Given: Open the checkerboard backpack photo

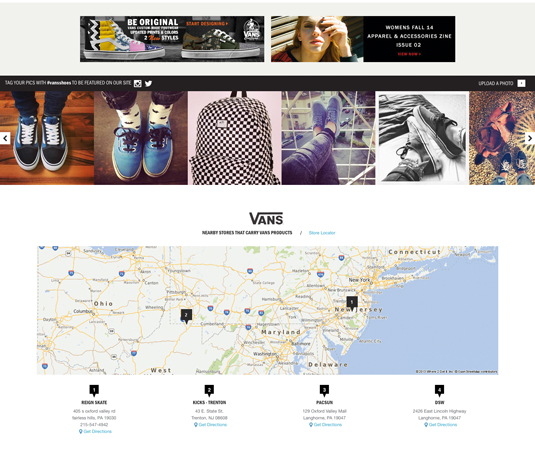Looking at the screenshot, I should pyautogui.click(x=235, y=138).
